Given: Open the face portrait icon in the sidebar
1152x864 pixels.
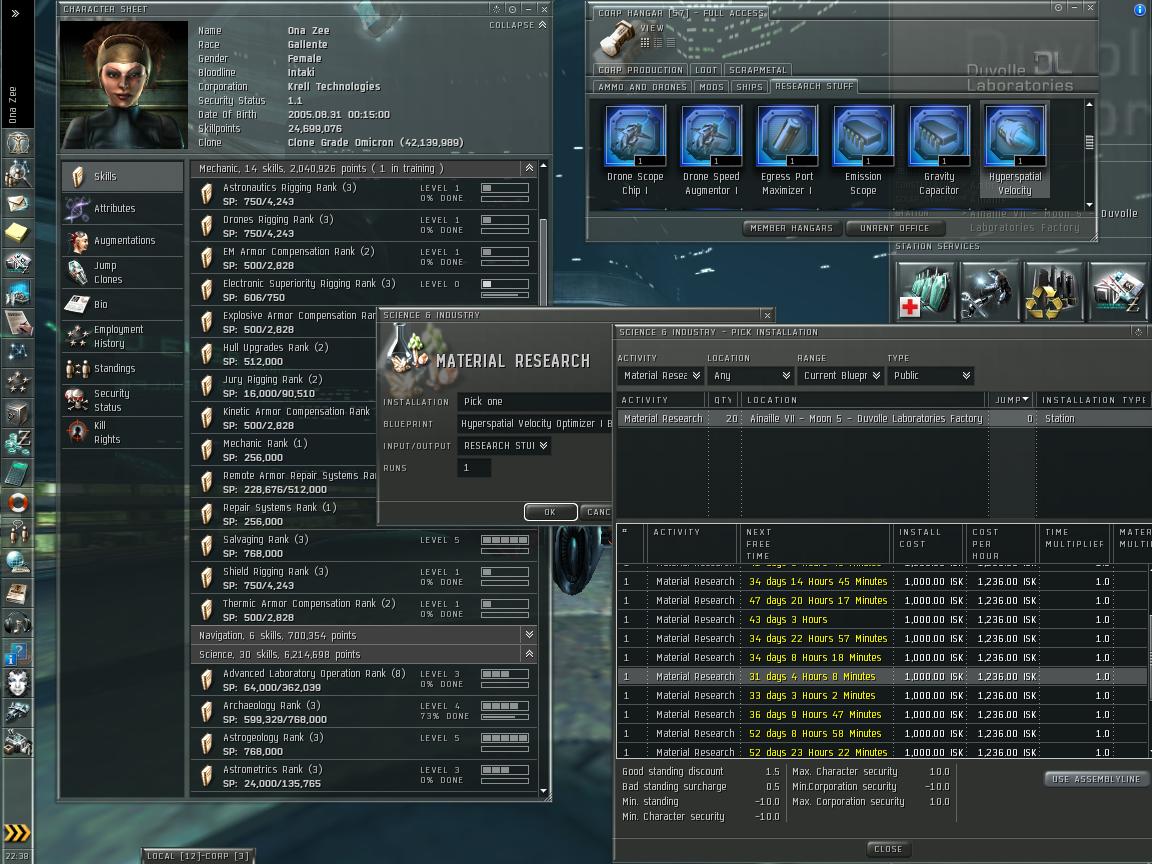Looking at the screenshot, I should click(x=17, y=683).
